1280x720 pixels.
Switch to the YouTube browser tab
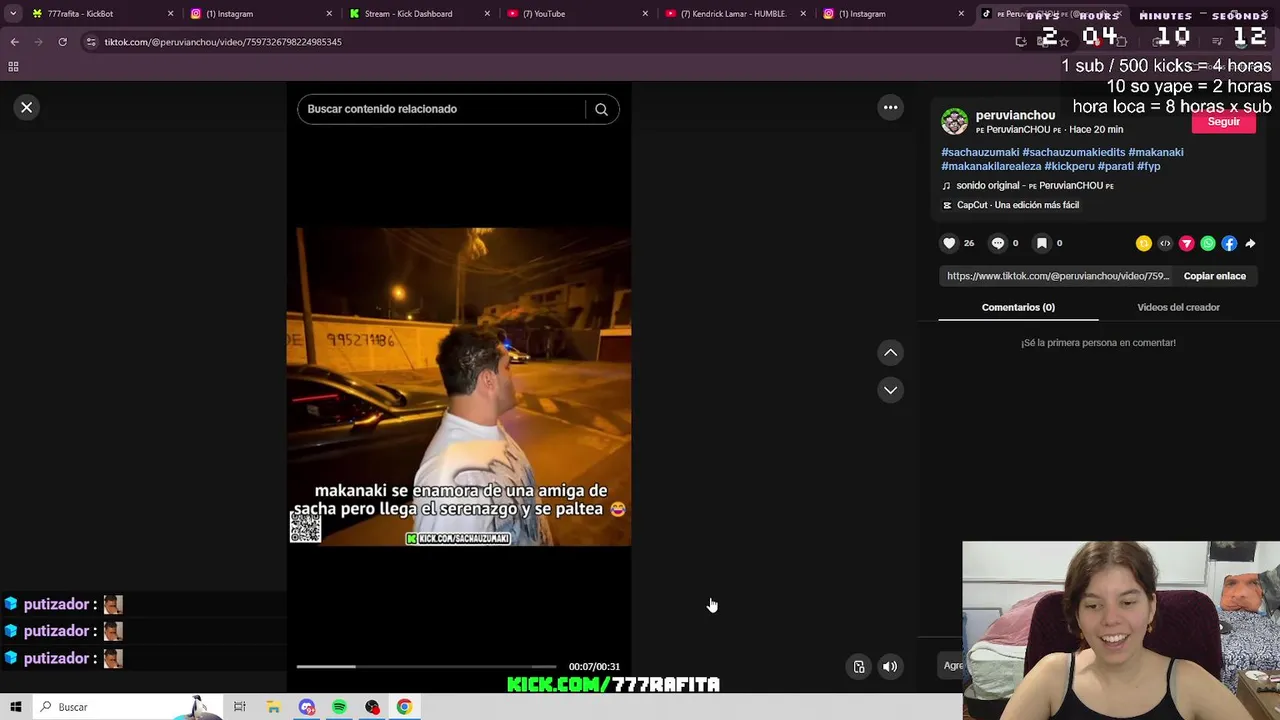point(575,14)
